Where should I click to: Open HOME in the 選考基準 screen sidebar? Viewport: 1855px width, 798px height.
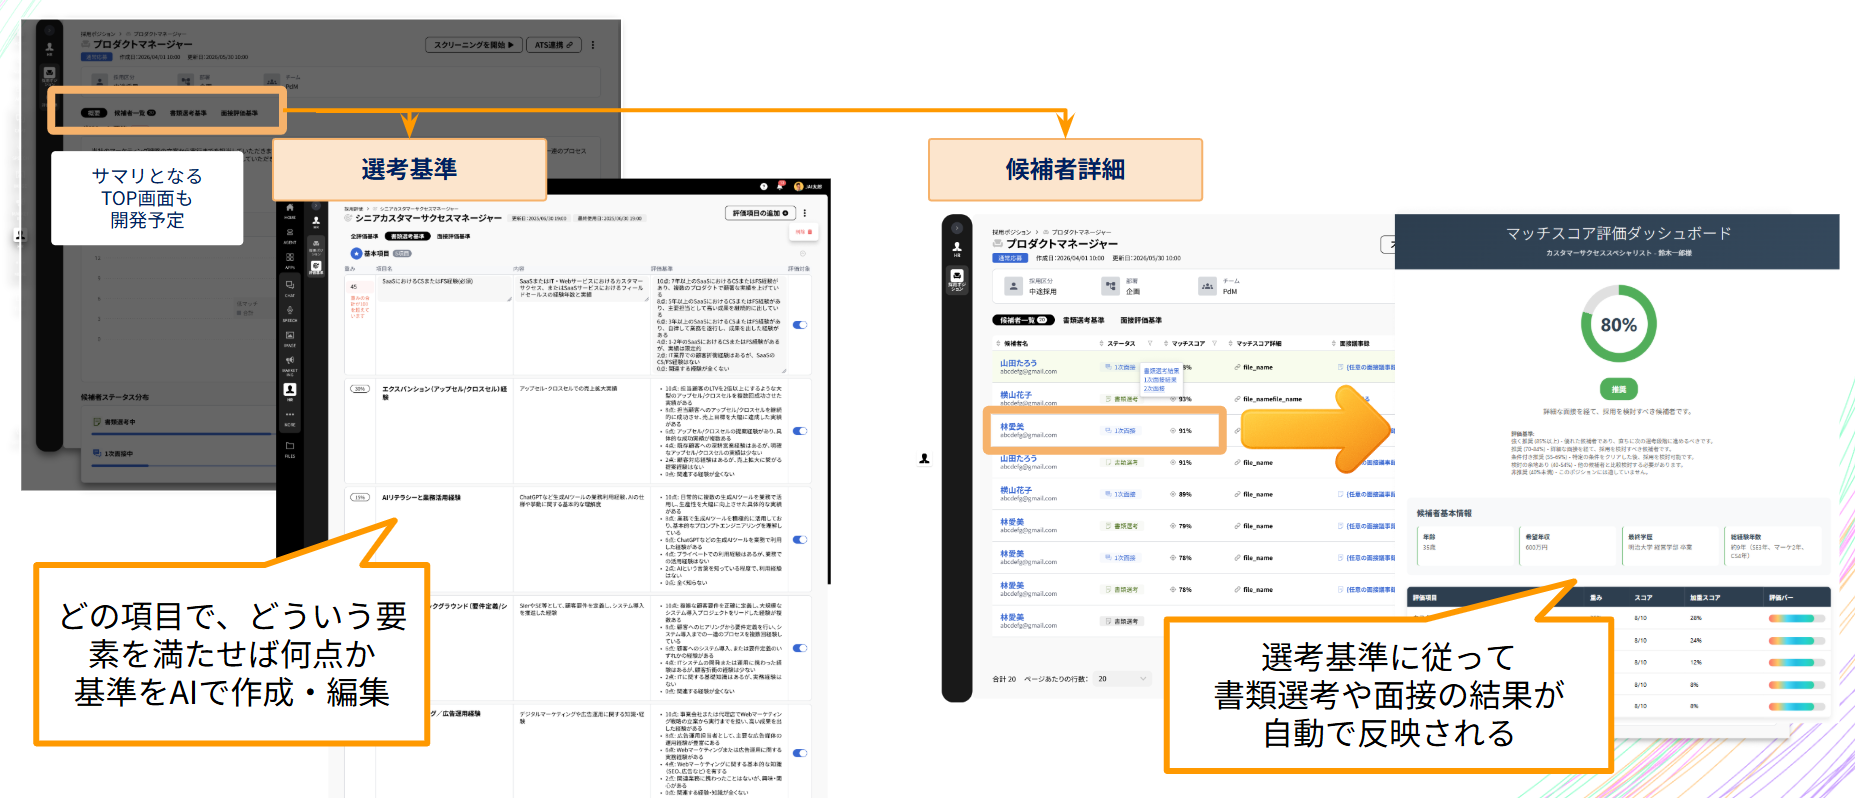pos(290,211)
